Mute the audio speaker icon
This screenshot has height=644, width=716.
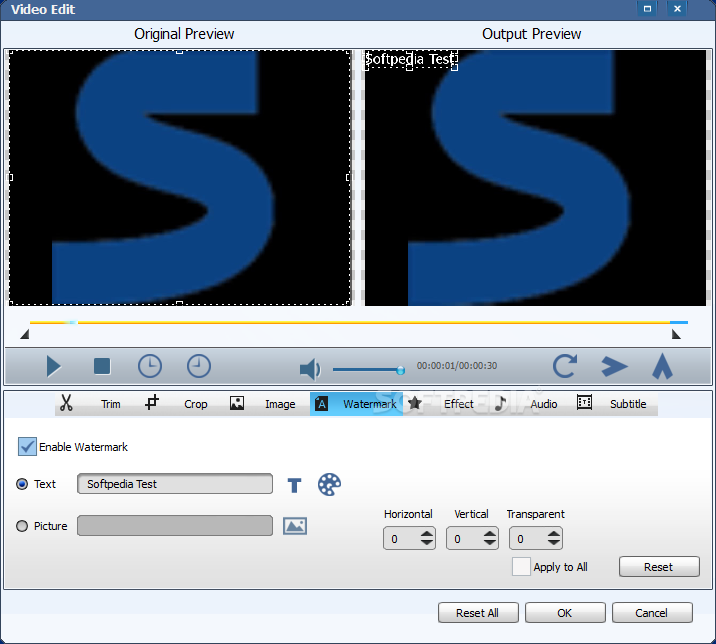(x=310, y=369)
